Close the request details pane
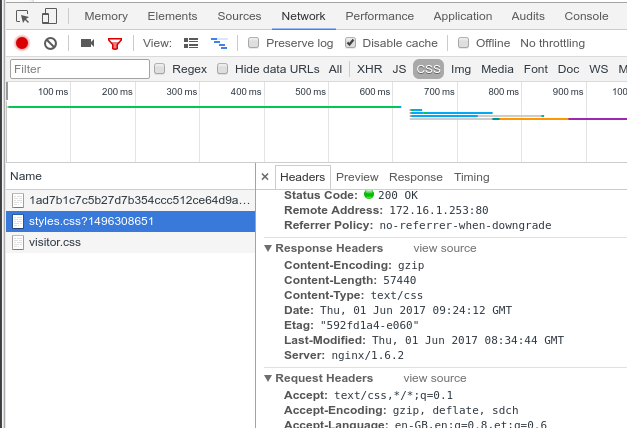627x428 pixels. pyautogui.click(x=265, y=177)
